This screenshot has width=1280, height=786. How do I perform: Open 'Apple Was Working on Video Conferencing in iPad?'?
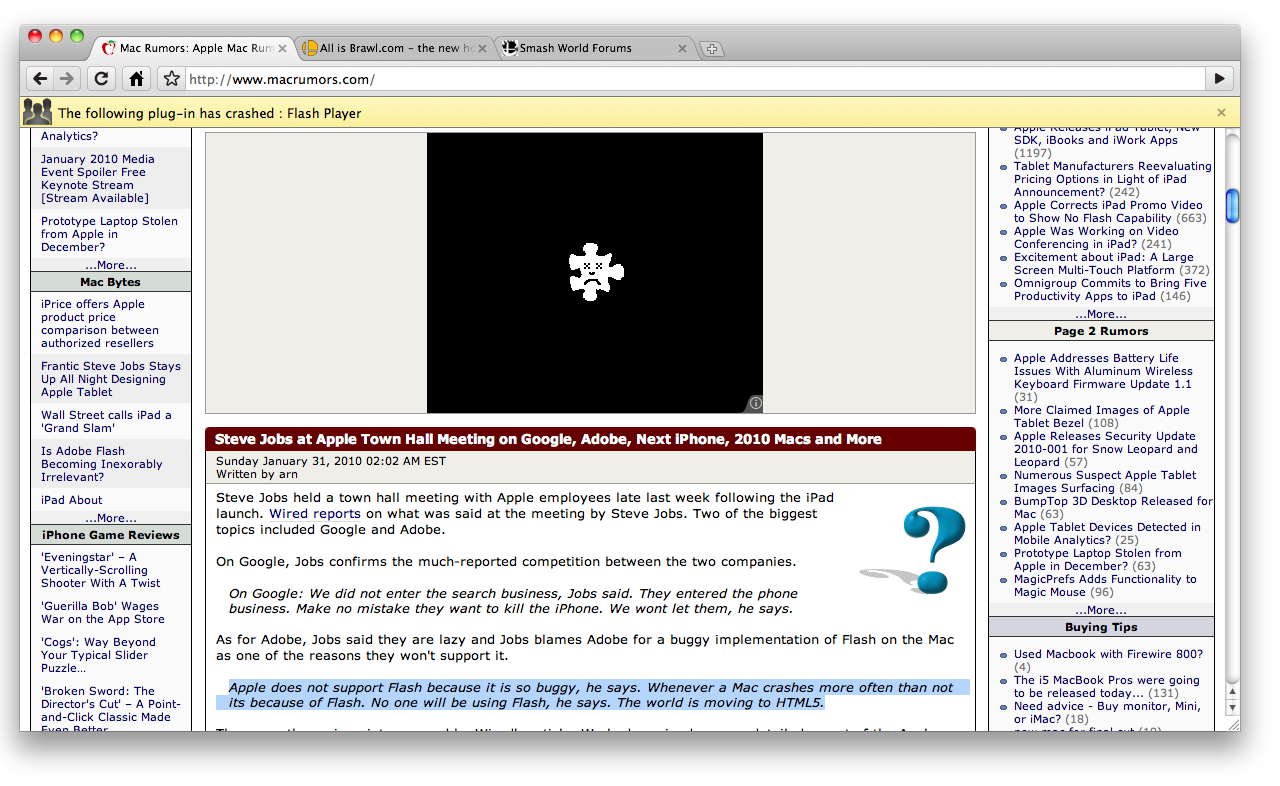(1096, 237)
